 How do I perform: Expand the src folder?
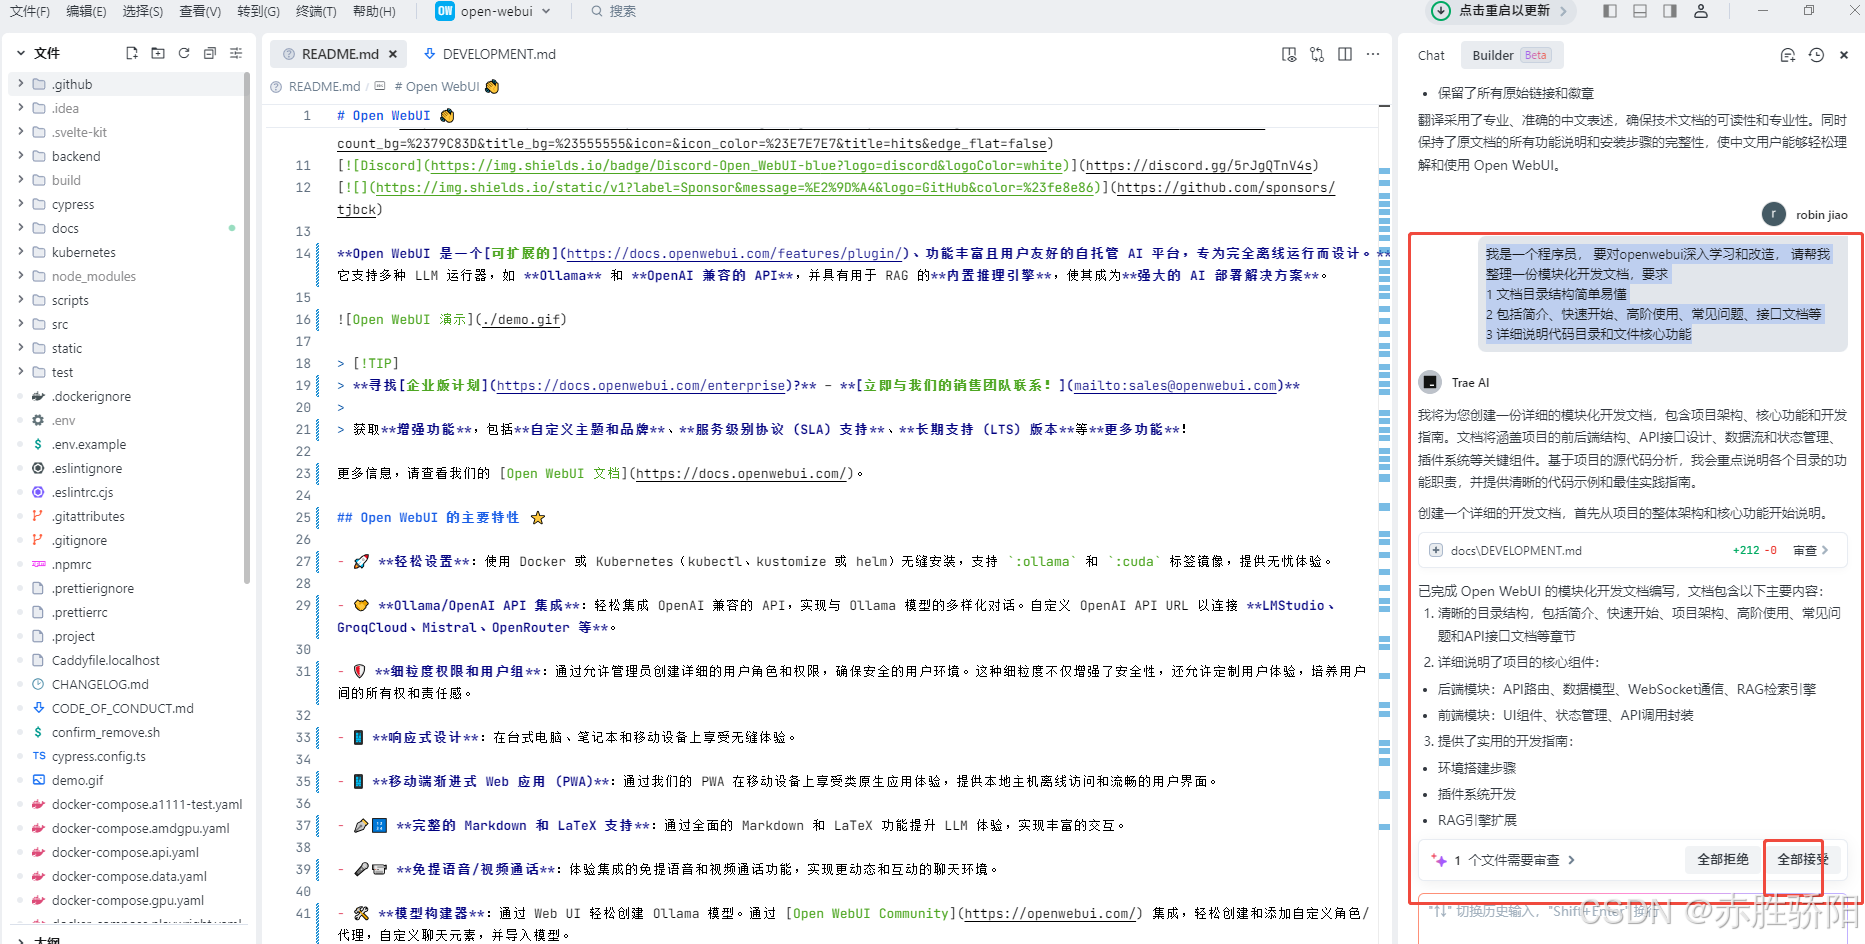coord(20,324)
